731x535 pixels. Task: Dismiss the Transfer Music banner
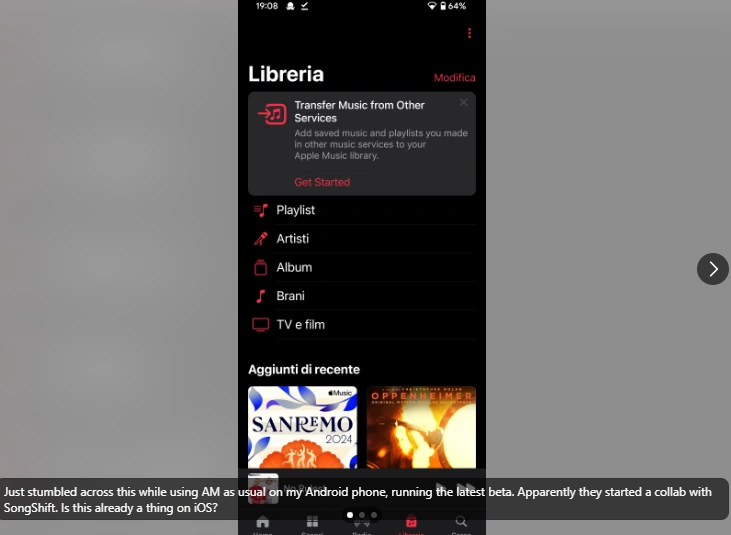pyautogui.click(x=463, y=103)
